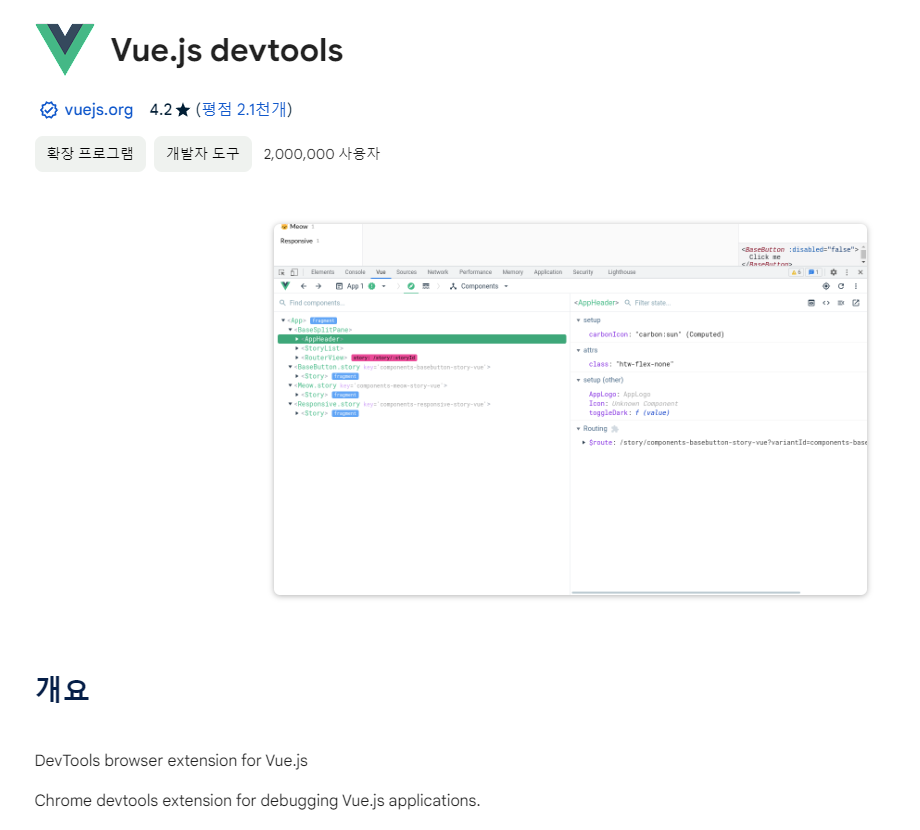Click the verified publisher badge icon
920x830 pixels.
[x=49, y=110]
